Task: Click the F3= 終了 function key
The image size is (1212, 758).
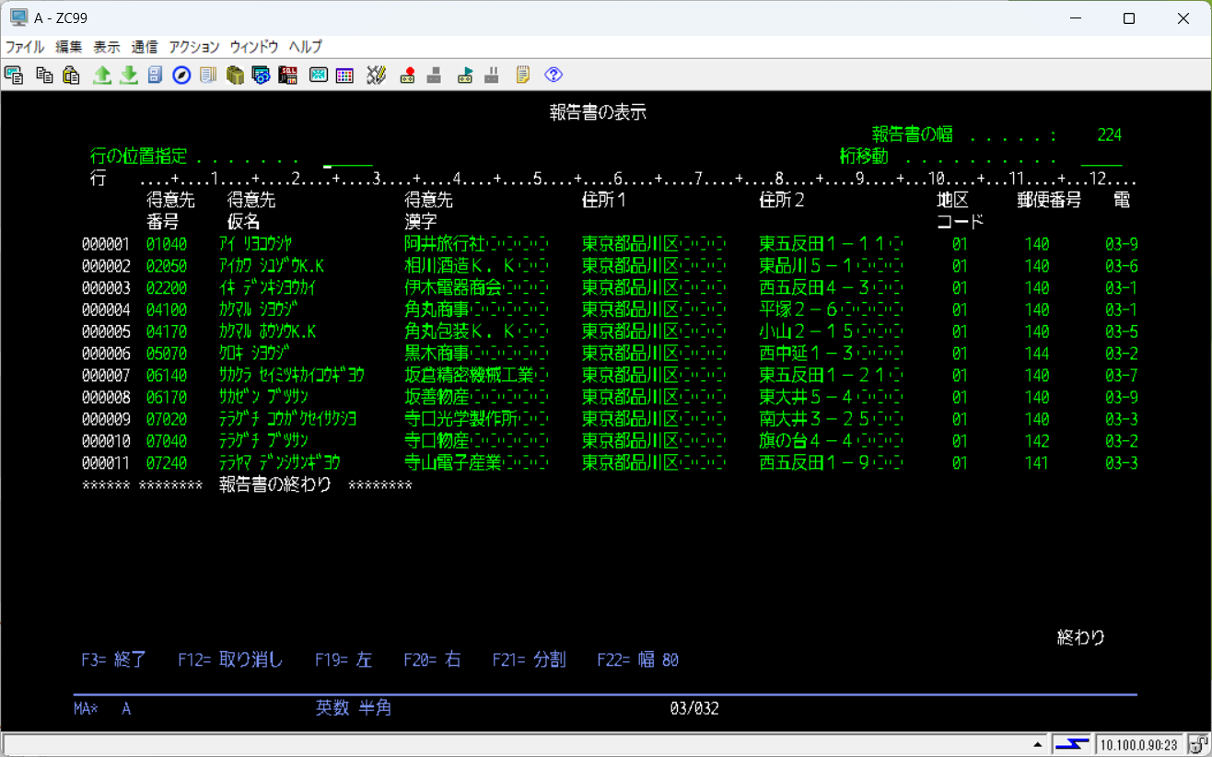Action: [114, 660]
